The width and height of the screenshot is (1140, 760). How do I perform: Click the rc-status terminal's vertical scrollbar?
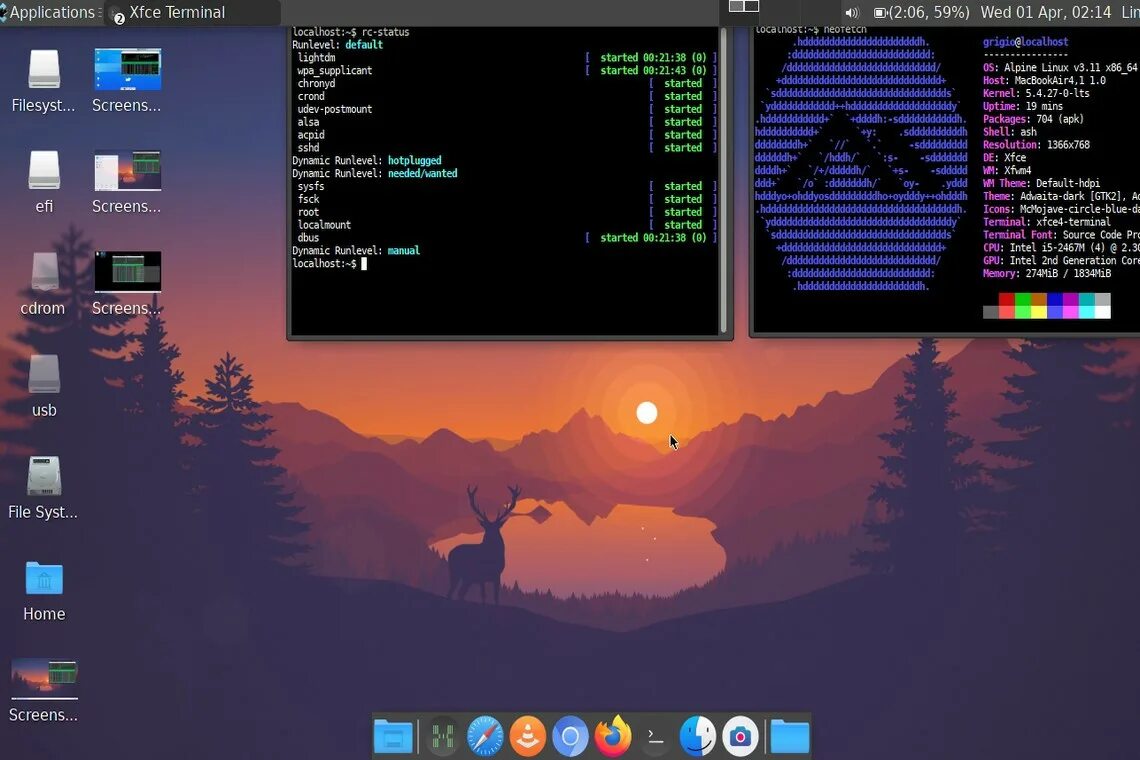click(723, 180)
